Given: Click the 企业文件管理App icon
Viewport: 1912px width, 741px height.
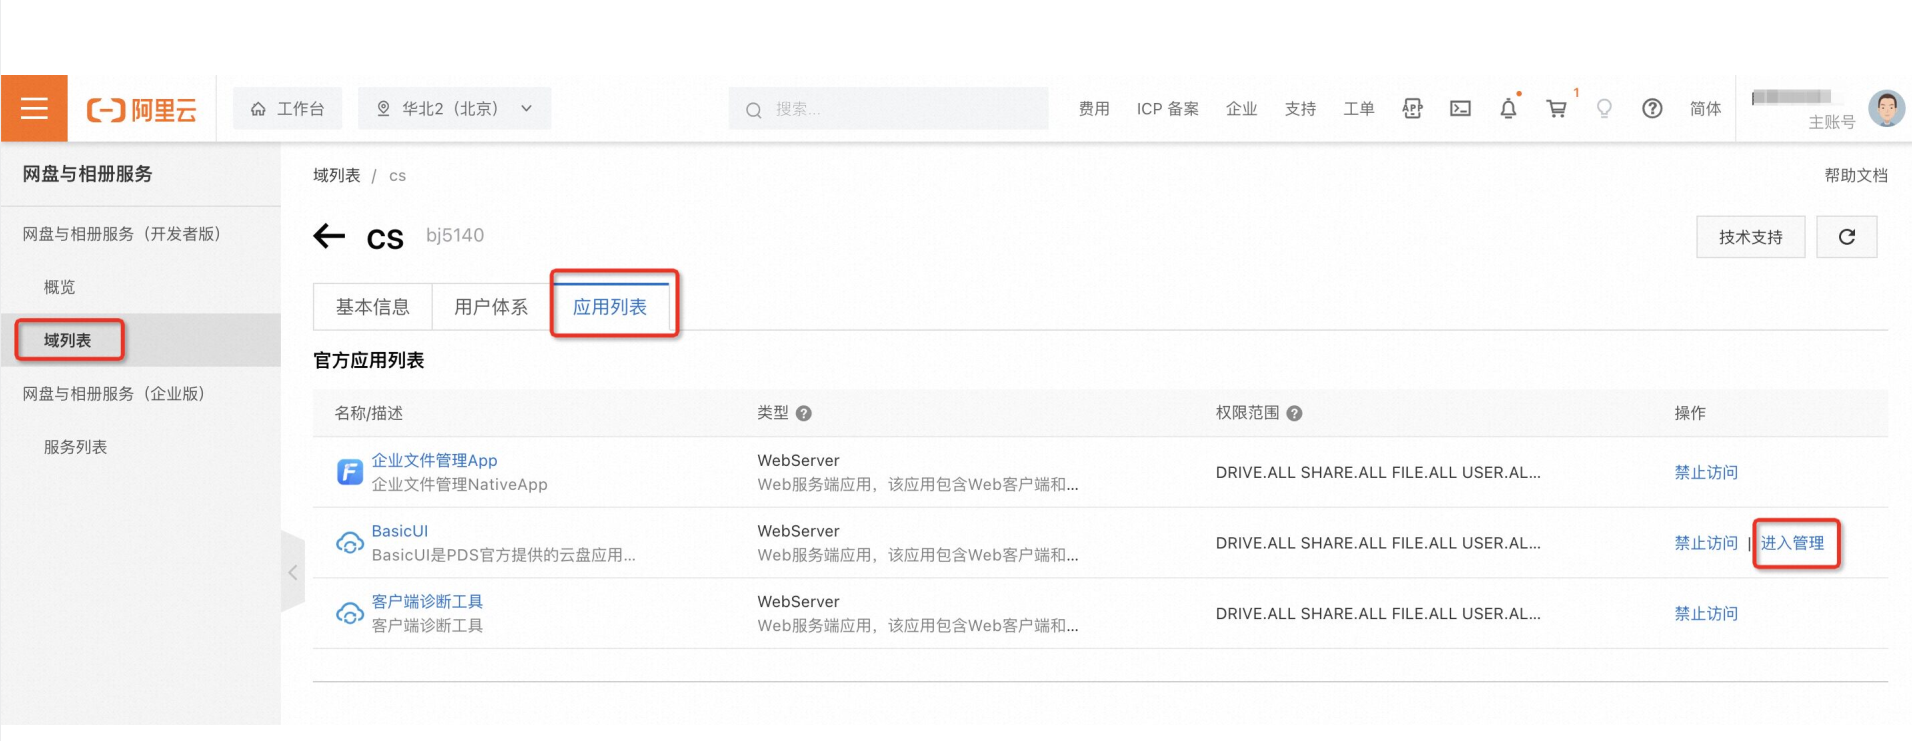Looking at the screenshot, I should tap(349, 472).
